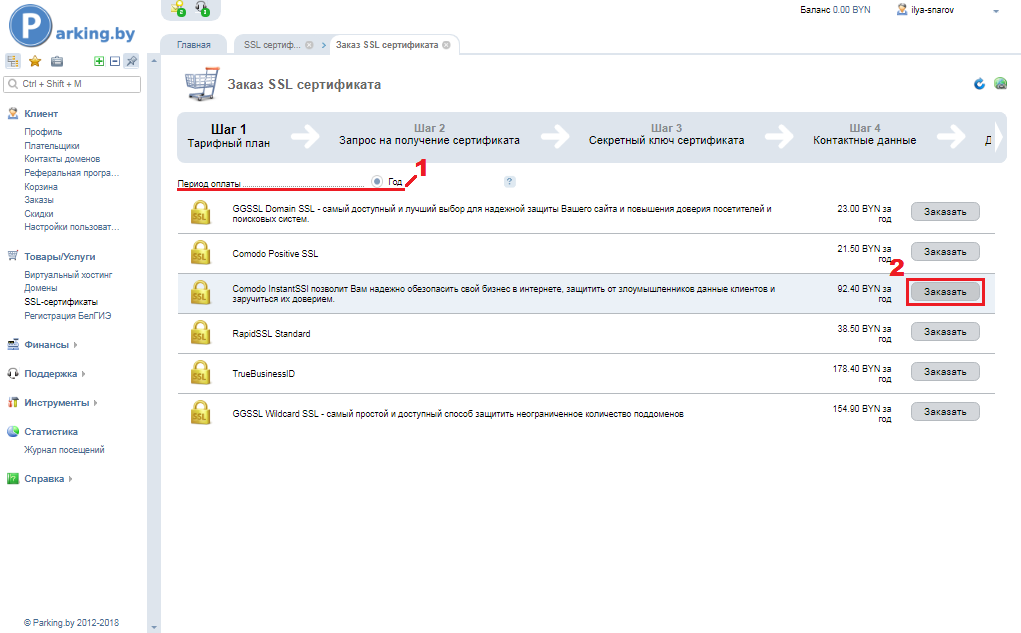Image resolution: width=1021 pixels, height=633 pixels.
Task: Open Регистрация БелГИЭ in the sidebar
Action: click(68, 316)
